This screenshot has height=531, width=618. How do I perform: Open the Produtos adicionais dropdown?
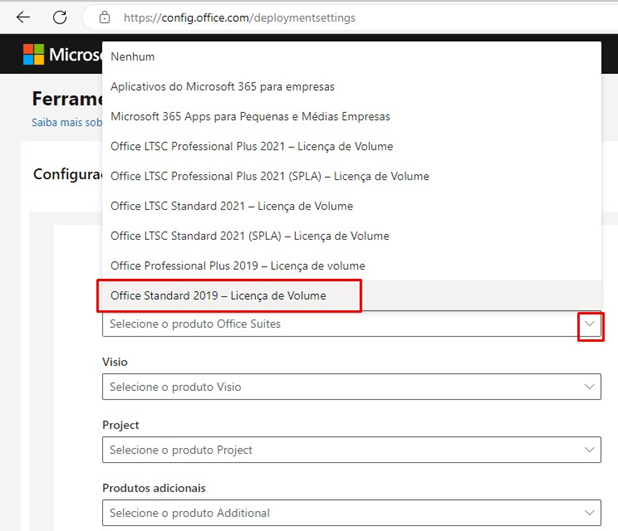pos(352,513)
